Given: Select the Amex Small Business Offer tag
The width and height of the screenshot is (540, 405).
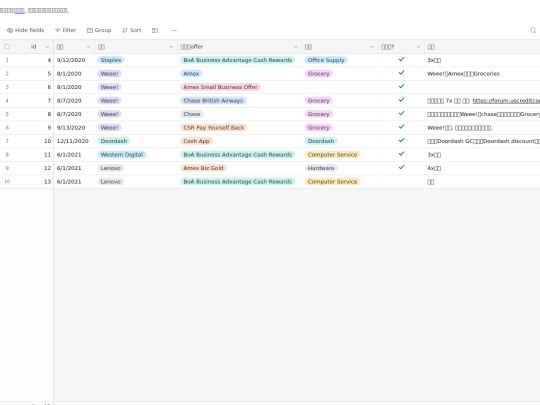Looking at the screenshot, I should coord(220,87).
